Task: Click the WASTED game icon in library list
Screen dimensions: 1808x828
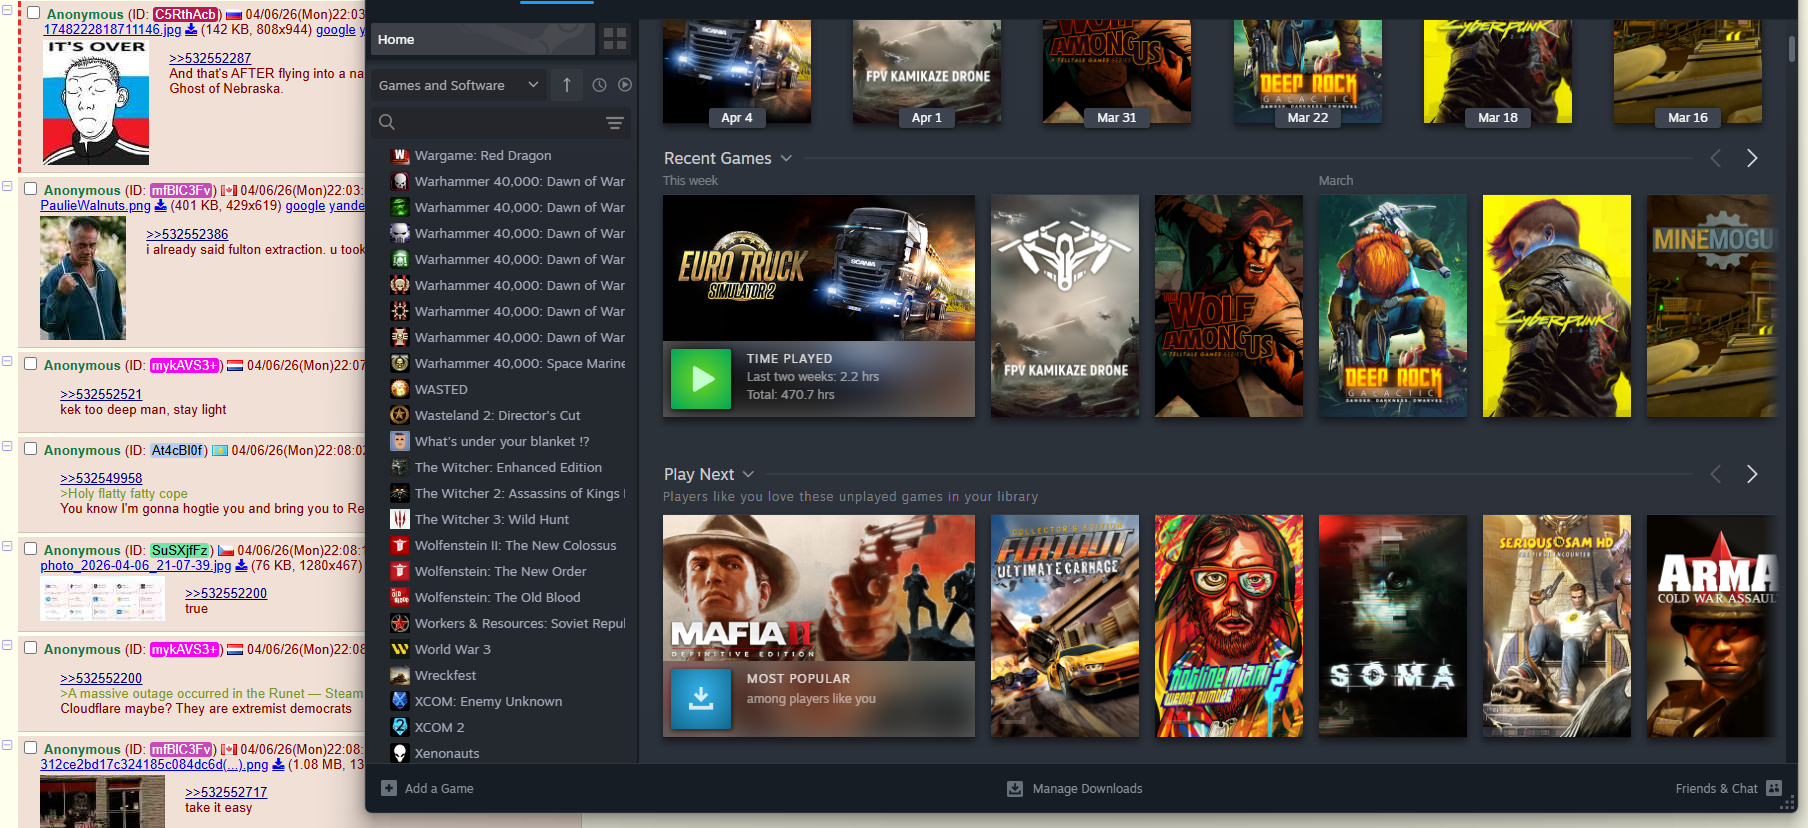Action: (400, 389)
